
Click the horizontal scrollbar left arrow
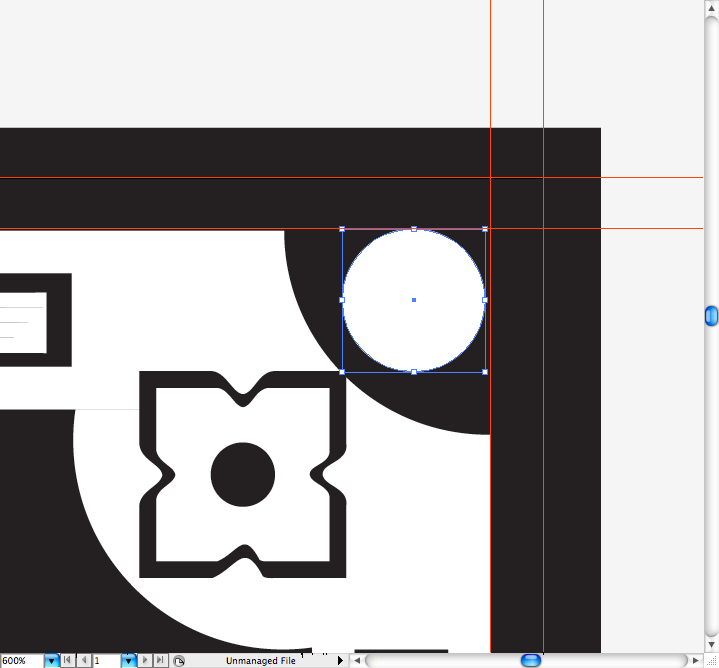coord(357,661)
